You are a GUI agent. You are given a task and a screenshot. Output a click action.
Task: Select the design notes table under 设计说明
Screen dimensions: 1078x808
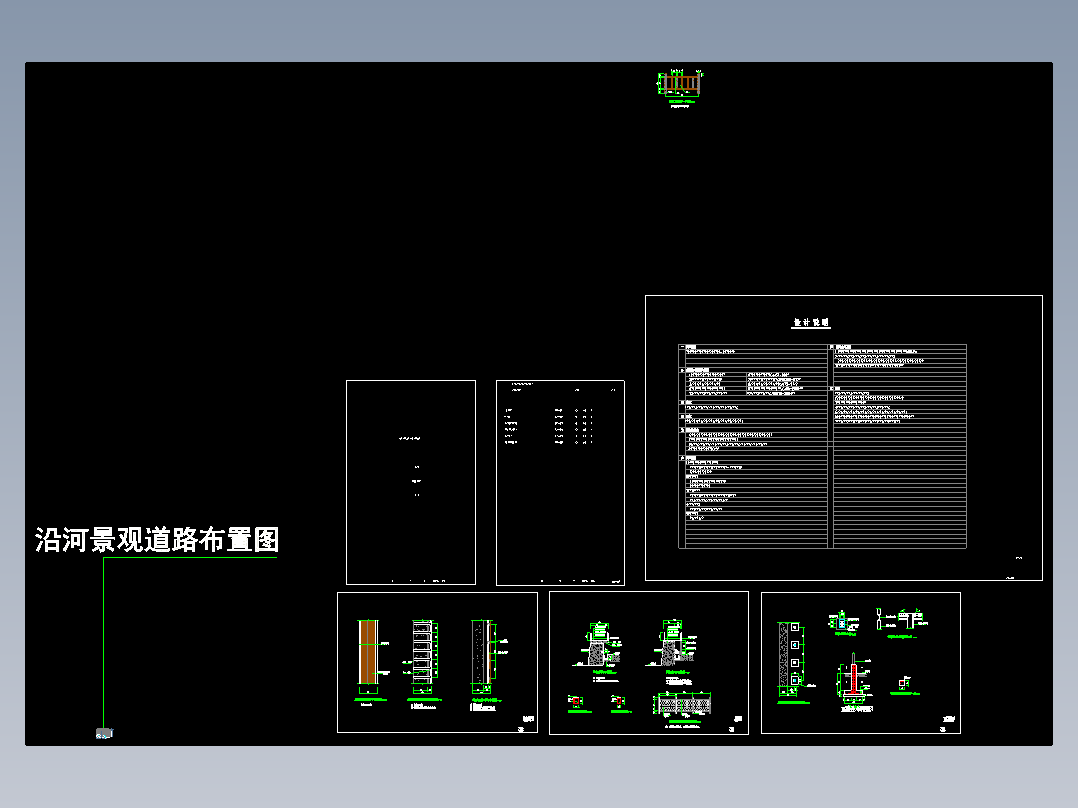pos(823,446)
